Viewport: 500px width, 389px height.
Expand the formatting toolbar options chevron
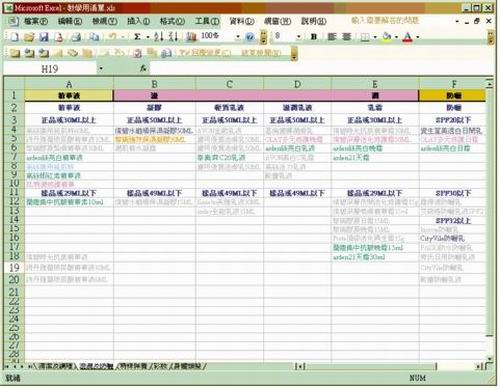click(490, 37)
